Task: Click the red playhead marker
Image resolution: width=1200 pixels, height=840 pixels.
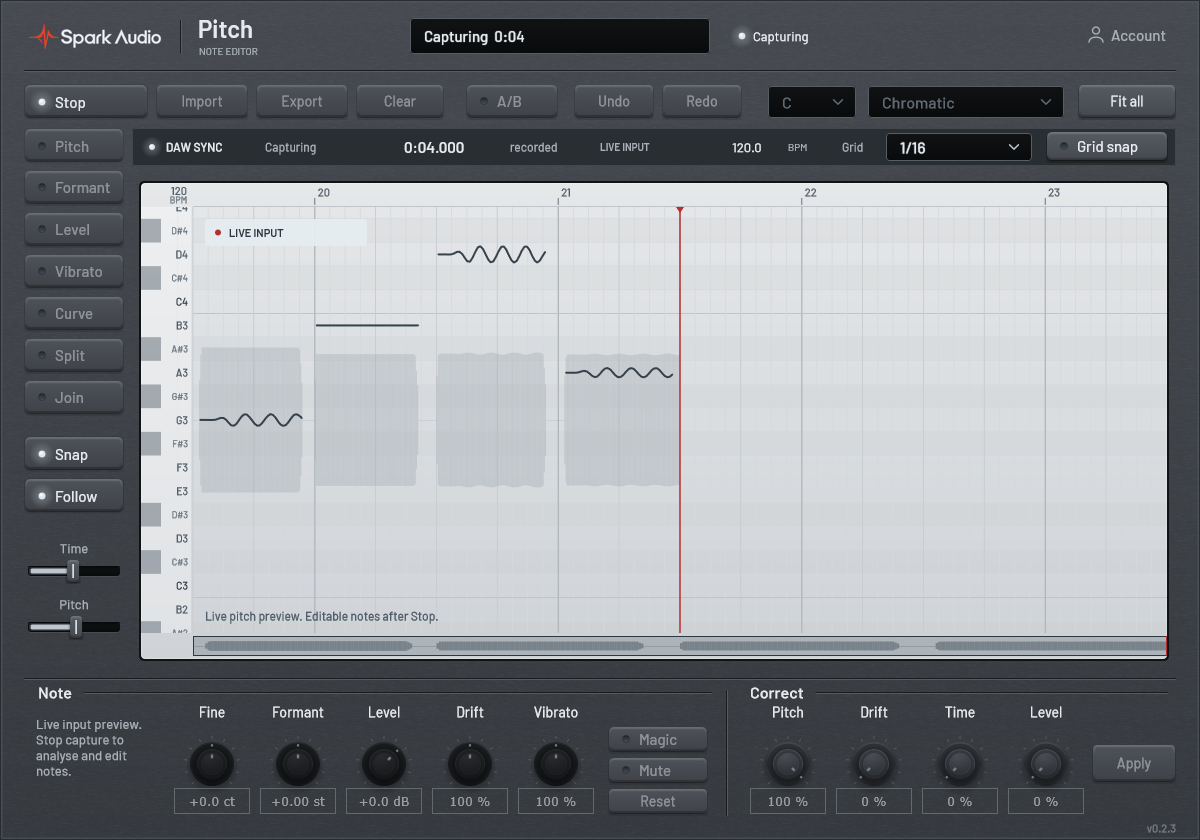Action: (680, 210)
